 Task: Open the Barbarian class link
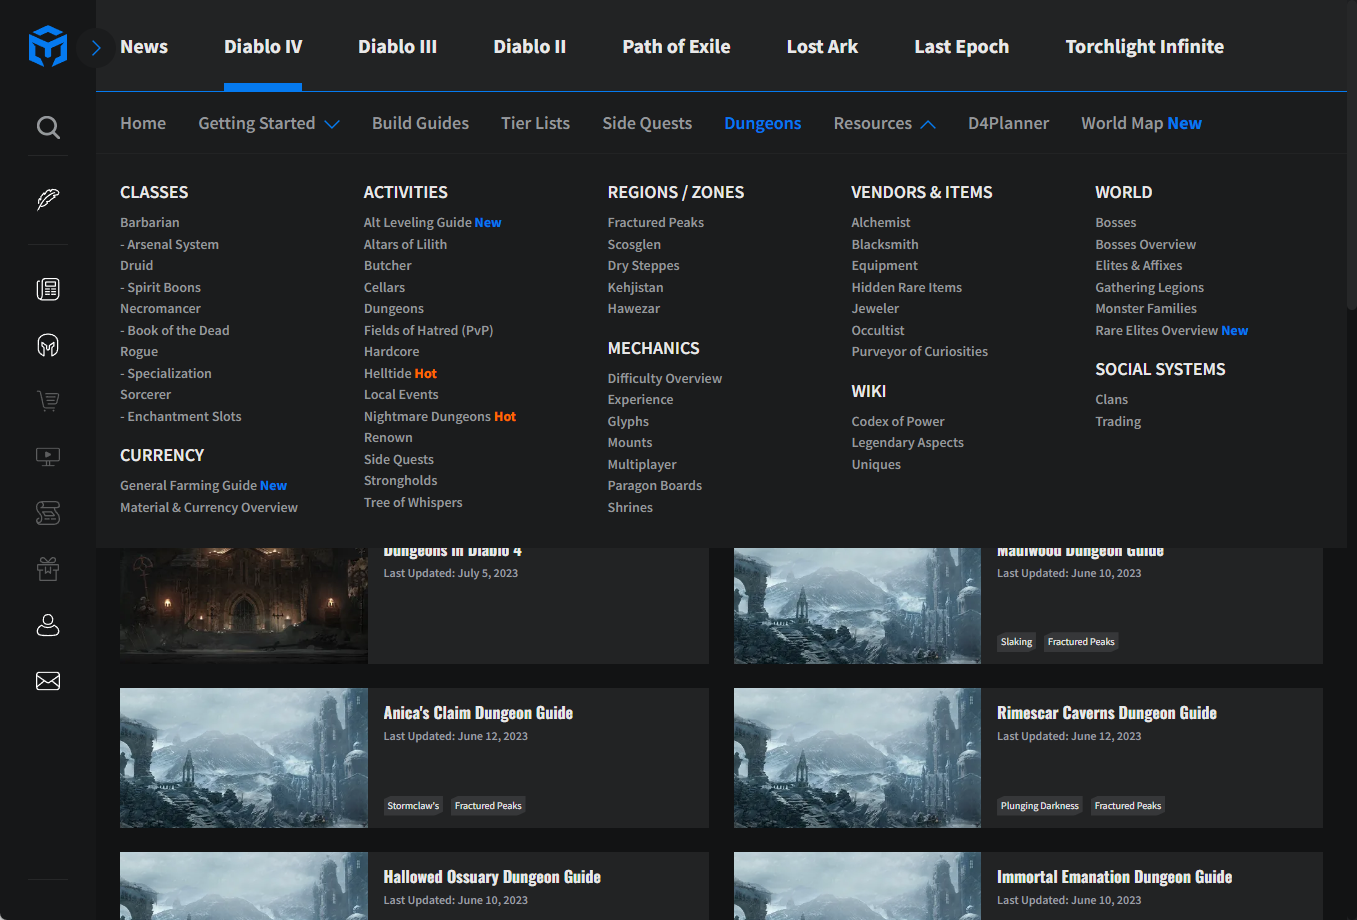coord(150,222)
